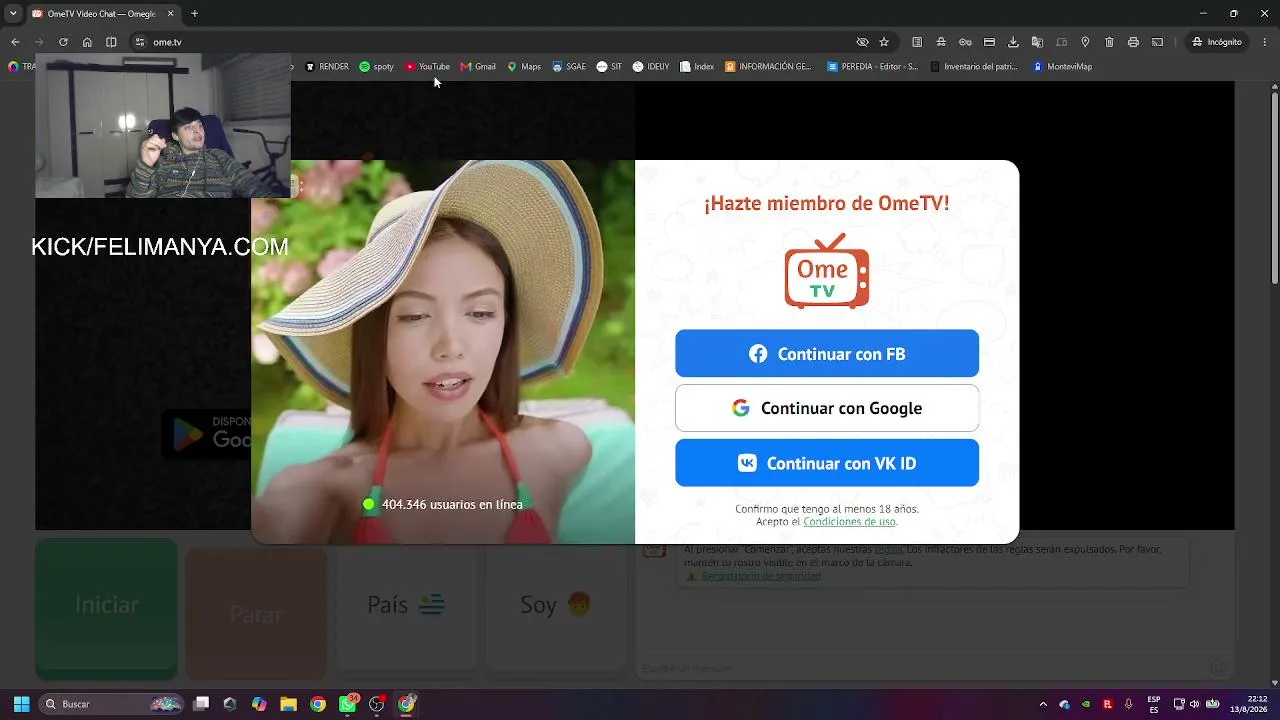Open the MonteviMap bookmark

click(x=1062, y=67)
